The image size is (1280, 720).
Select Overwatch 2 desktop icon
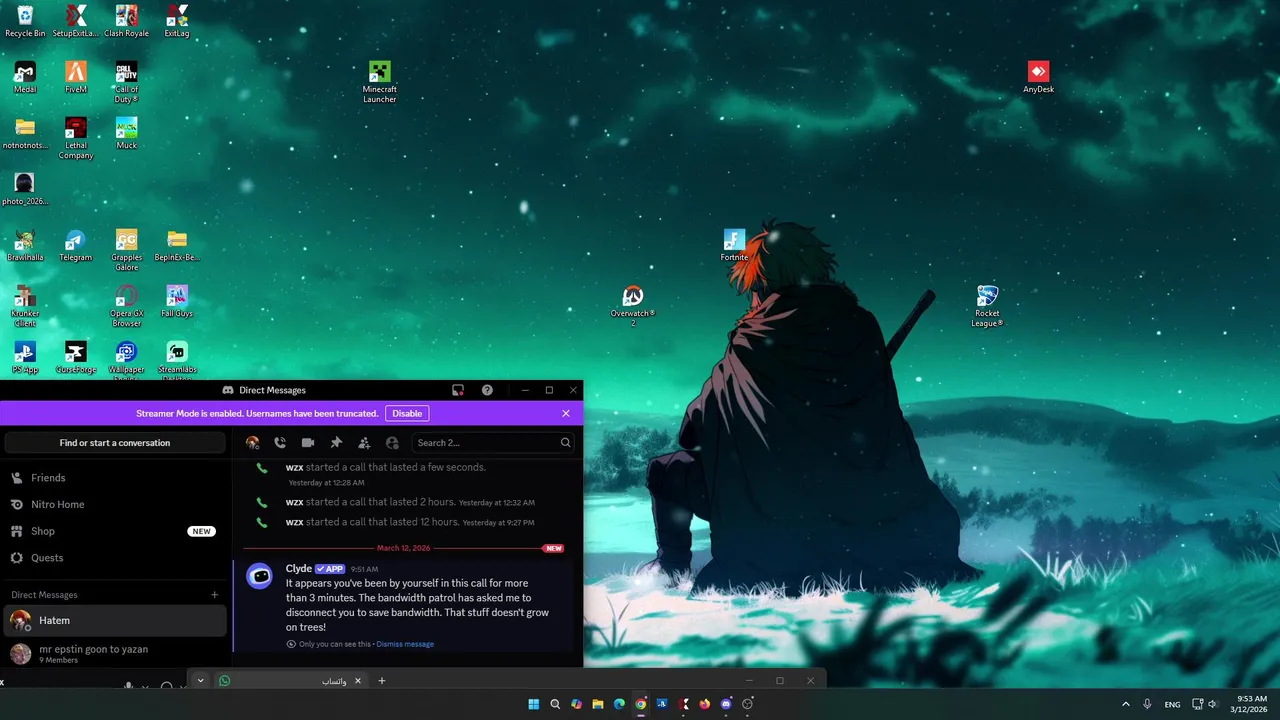[x=632, y=306]
